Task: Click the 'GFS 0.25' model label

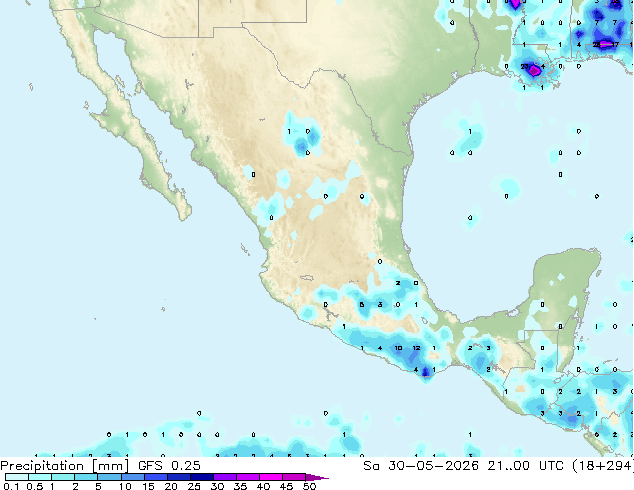Action: click(x=169, y=466)
